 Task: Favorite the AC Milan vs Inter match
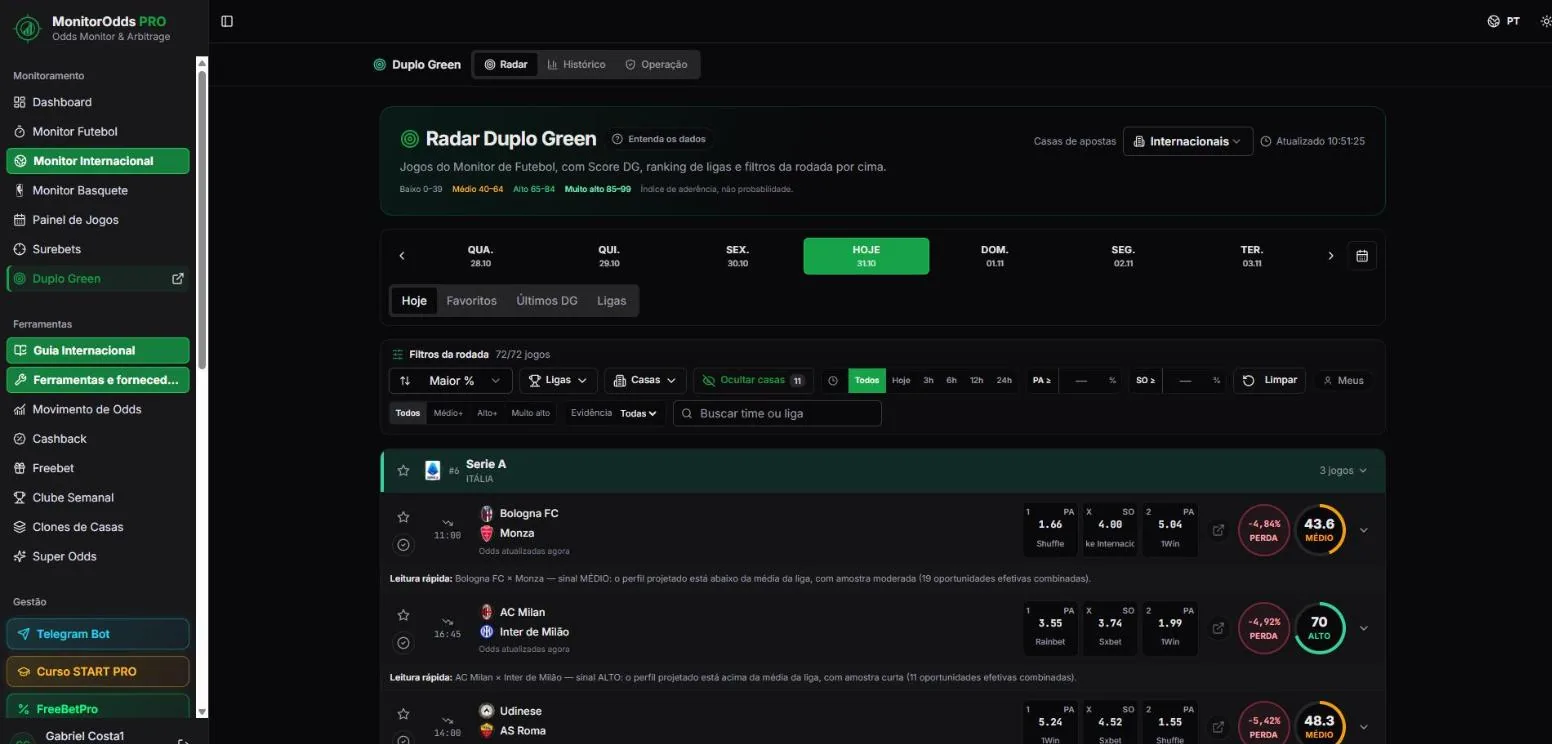[403, 615]
